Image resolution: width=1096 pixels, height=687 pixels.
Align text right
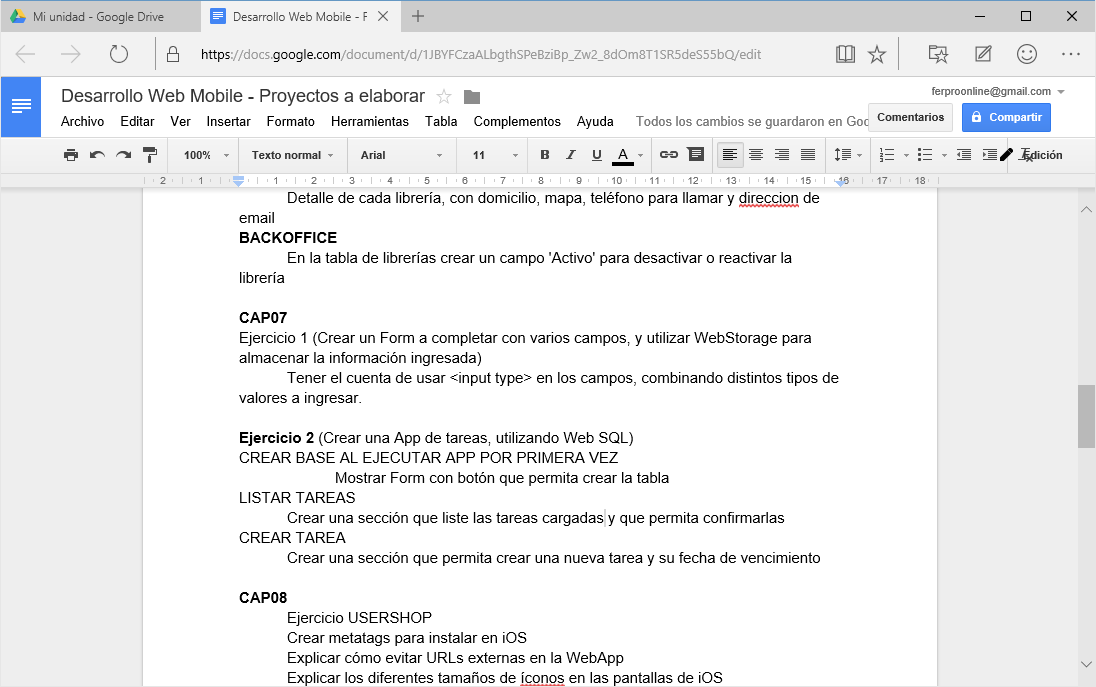click(x=781, y=155)
